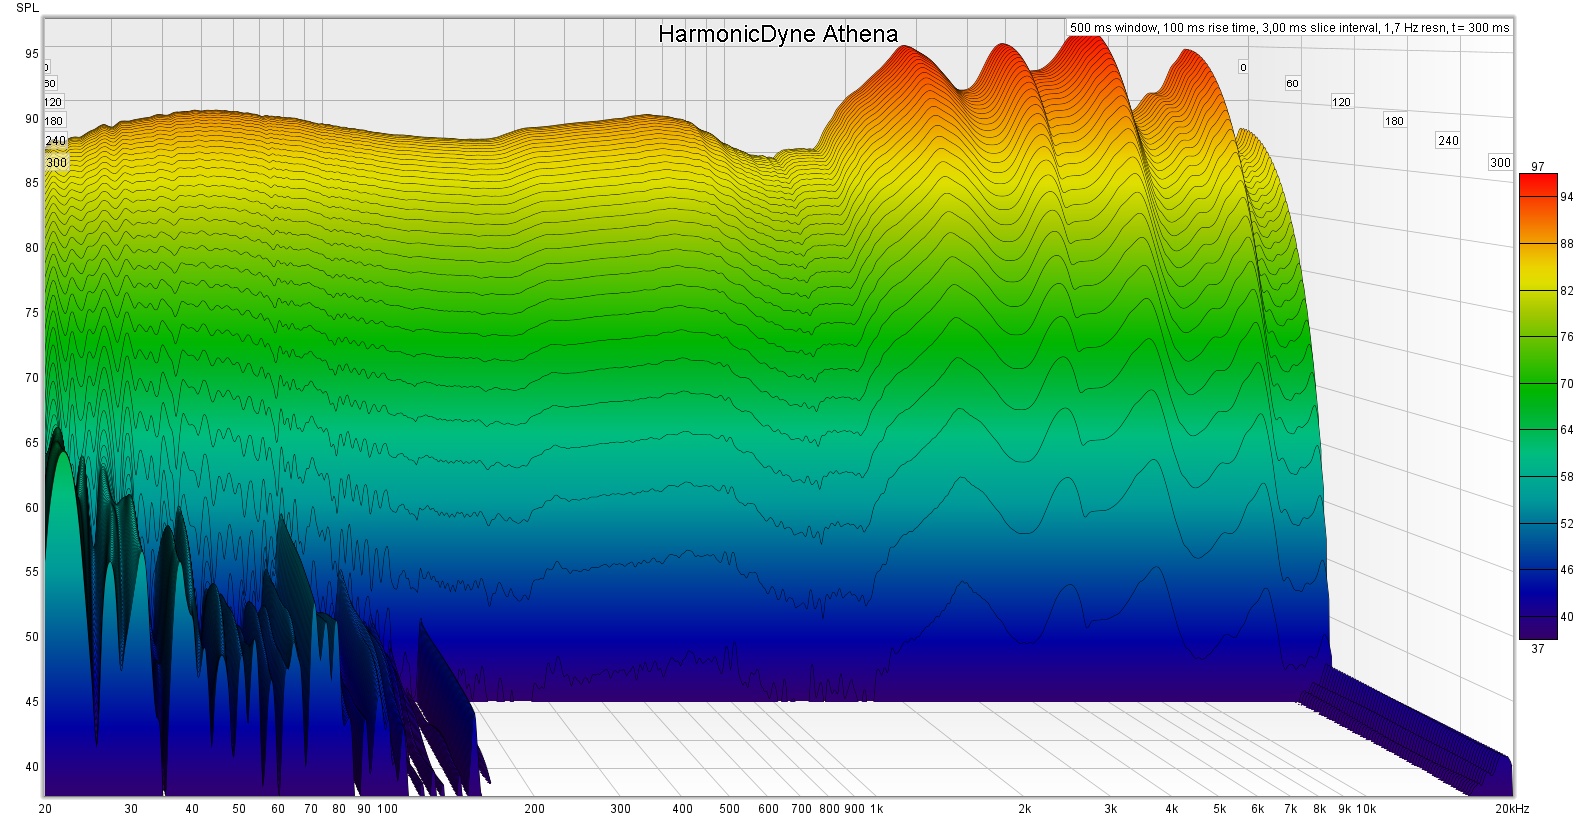Click the 240 label on left time axis
1590x821 pixels.
coord(55,141)
